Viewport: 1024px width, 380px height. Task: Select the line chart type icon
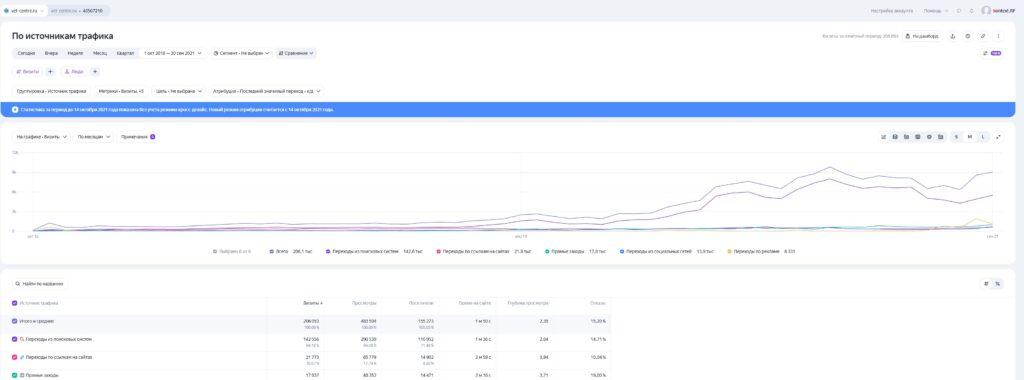coord(884,137)
